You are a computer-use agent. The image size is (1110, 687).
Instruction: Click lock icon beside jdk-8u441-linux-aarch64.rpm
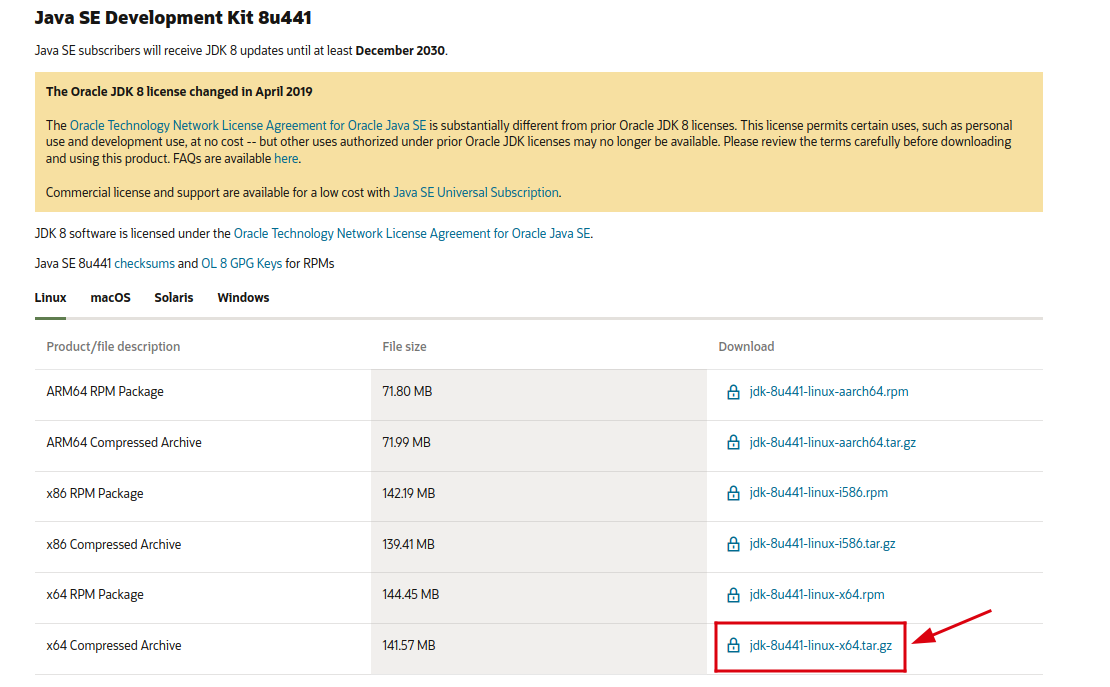733,392
